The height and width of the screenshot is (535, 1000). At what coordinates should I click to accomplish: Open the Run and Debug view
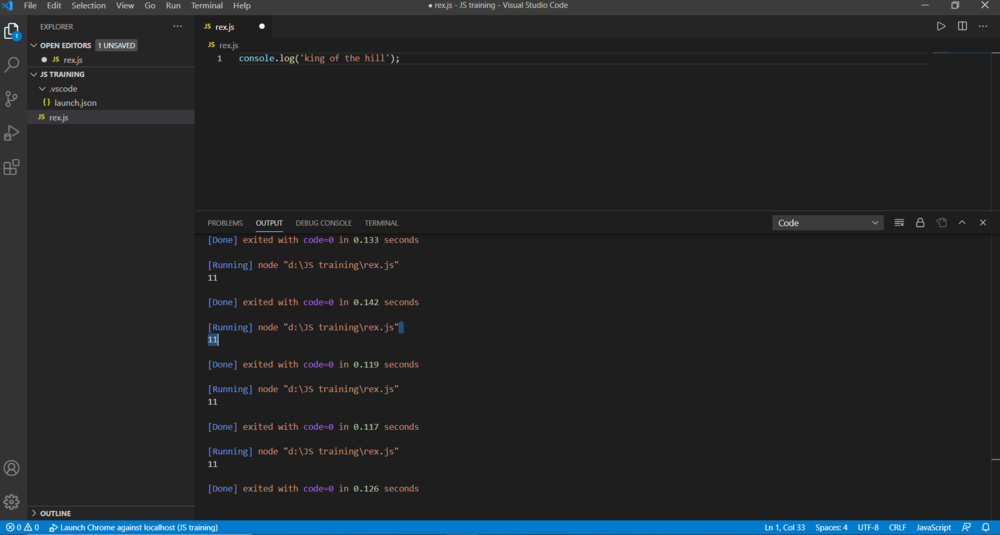[12, 133]
